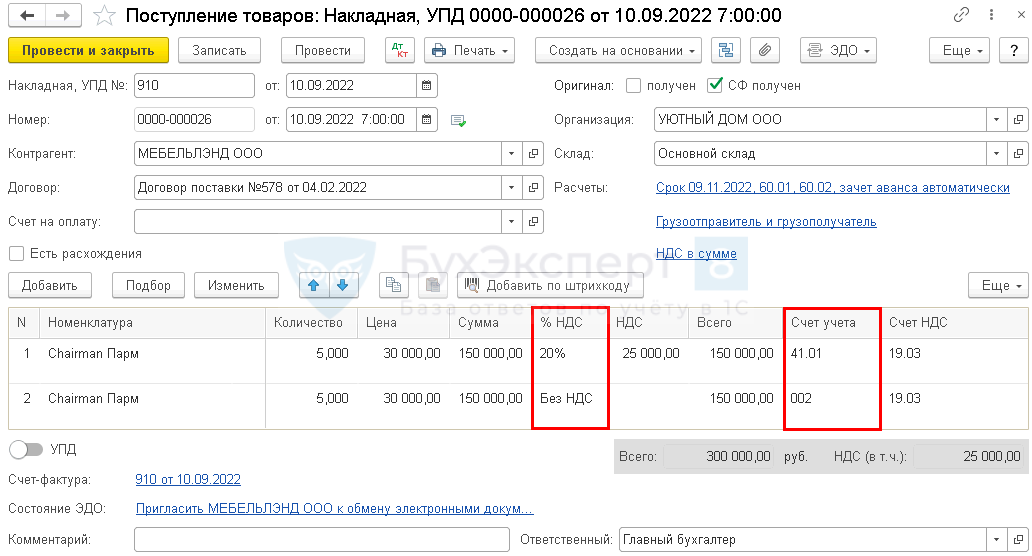Viewport: 1032px width, 556px height.
Task: Enable the Есть расхождения checkbox
Action: 16,254
